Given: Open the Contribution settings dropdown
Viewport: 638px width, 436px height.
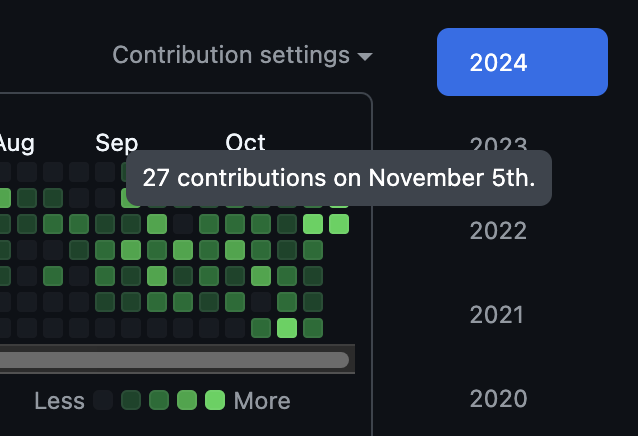Looking at the screenshot, I should point(242,55).
